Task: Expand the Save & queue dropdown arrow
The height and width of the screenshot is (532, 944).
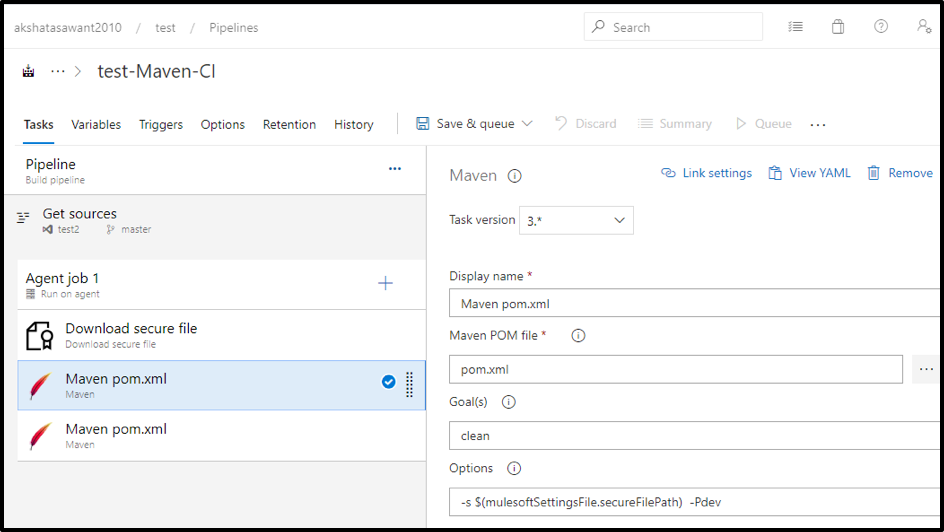Action: pos(527,124)
